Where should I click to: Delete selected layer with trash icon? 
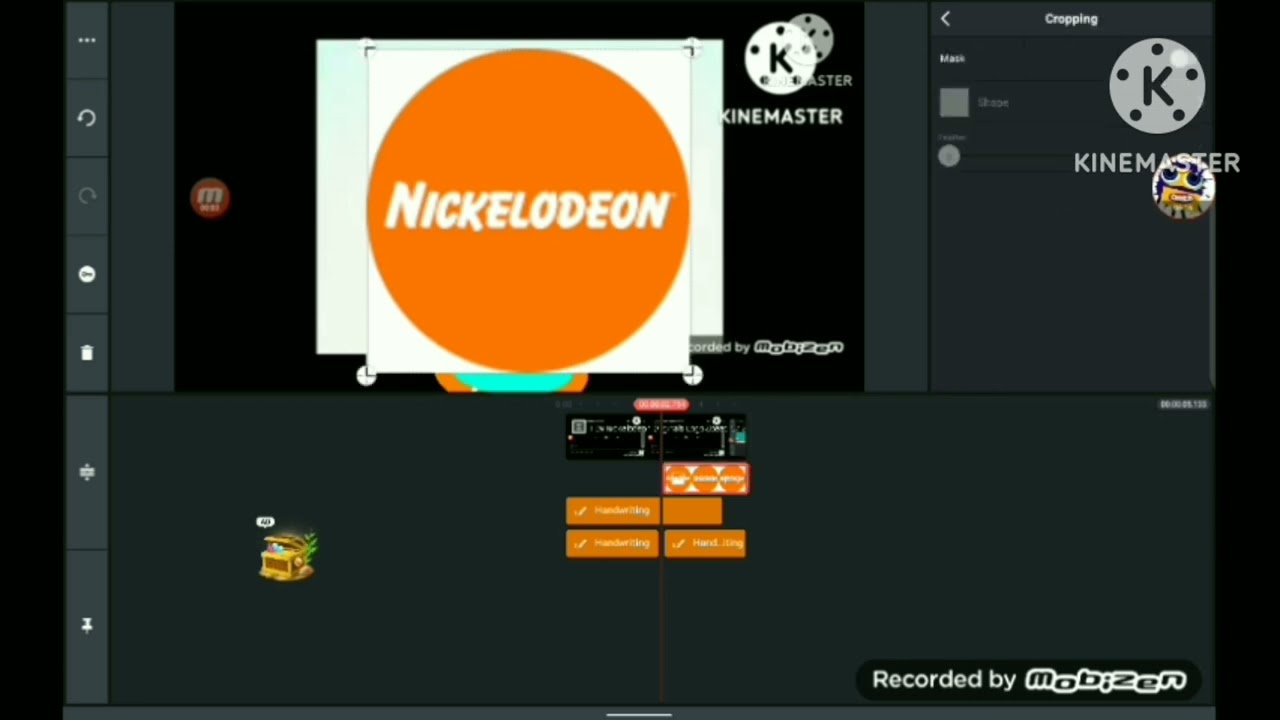(87, 352)
